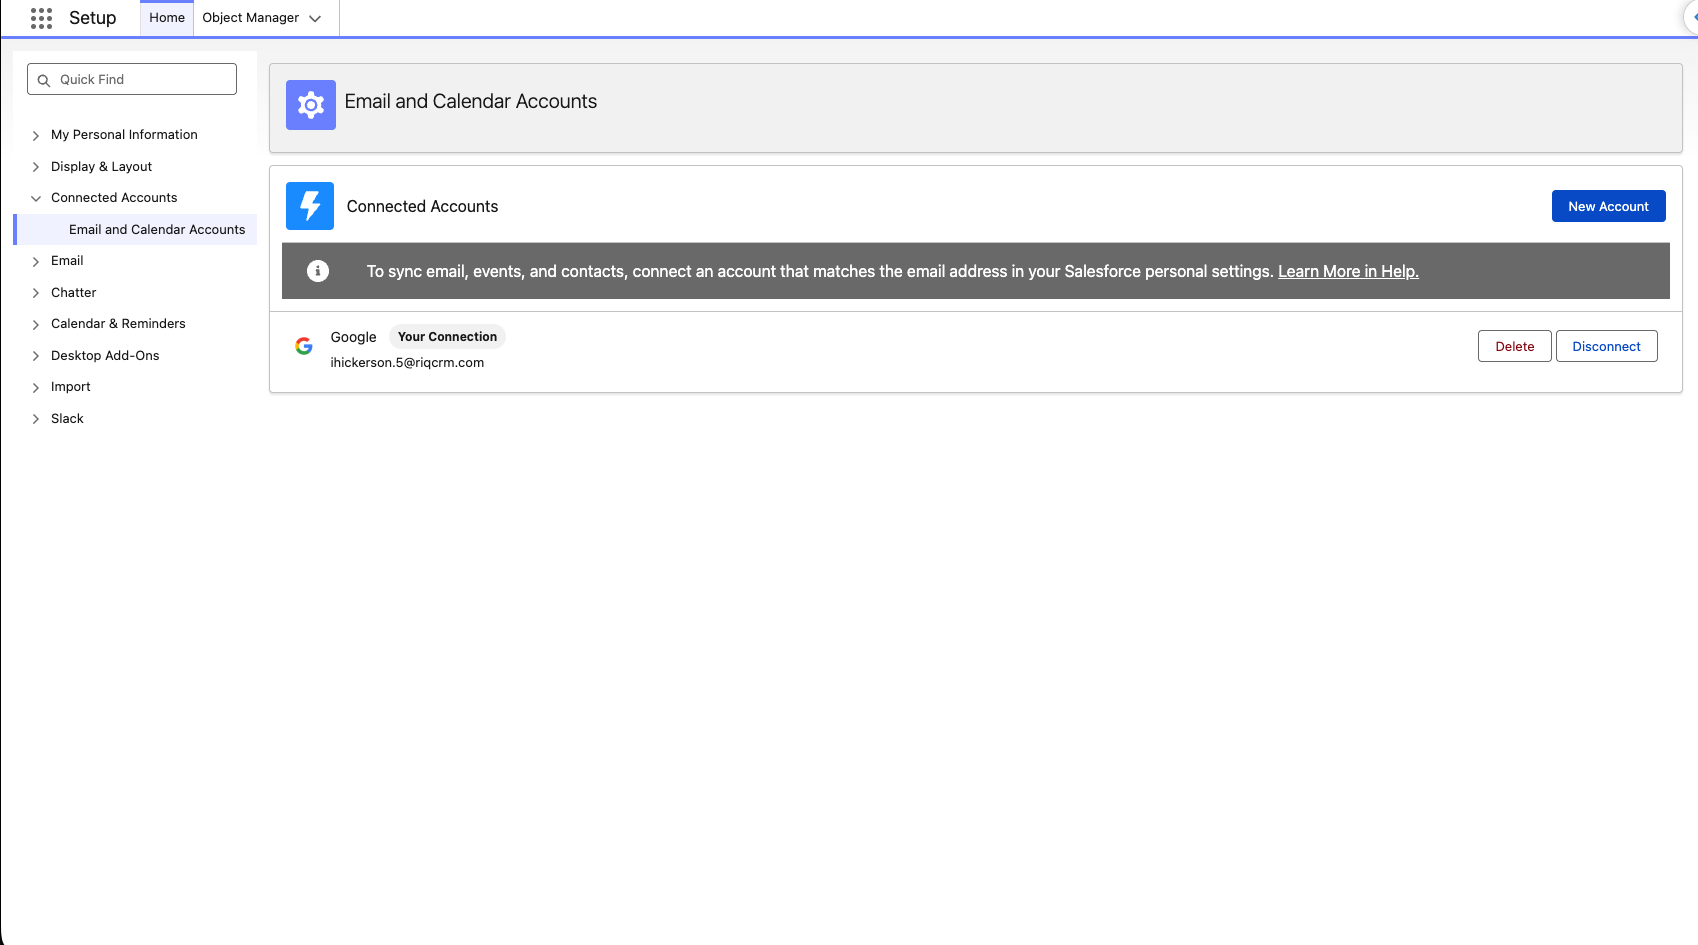Click the Connected Accounts card title
Viewport: 1698px width, 945px height.
point(422,206)
